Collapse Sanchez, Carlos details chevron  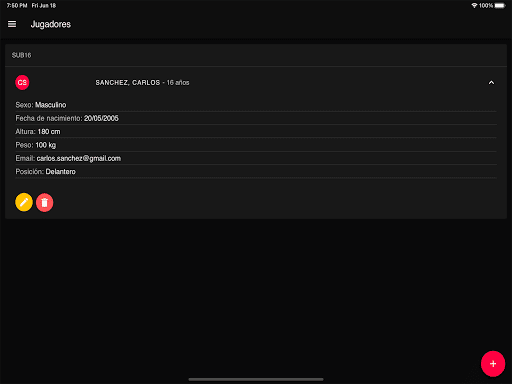click(x=491, y=83)
